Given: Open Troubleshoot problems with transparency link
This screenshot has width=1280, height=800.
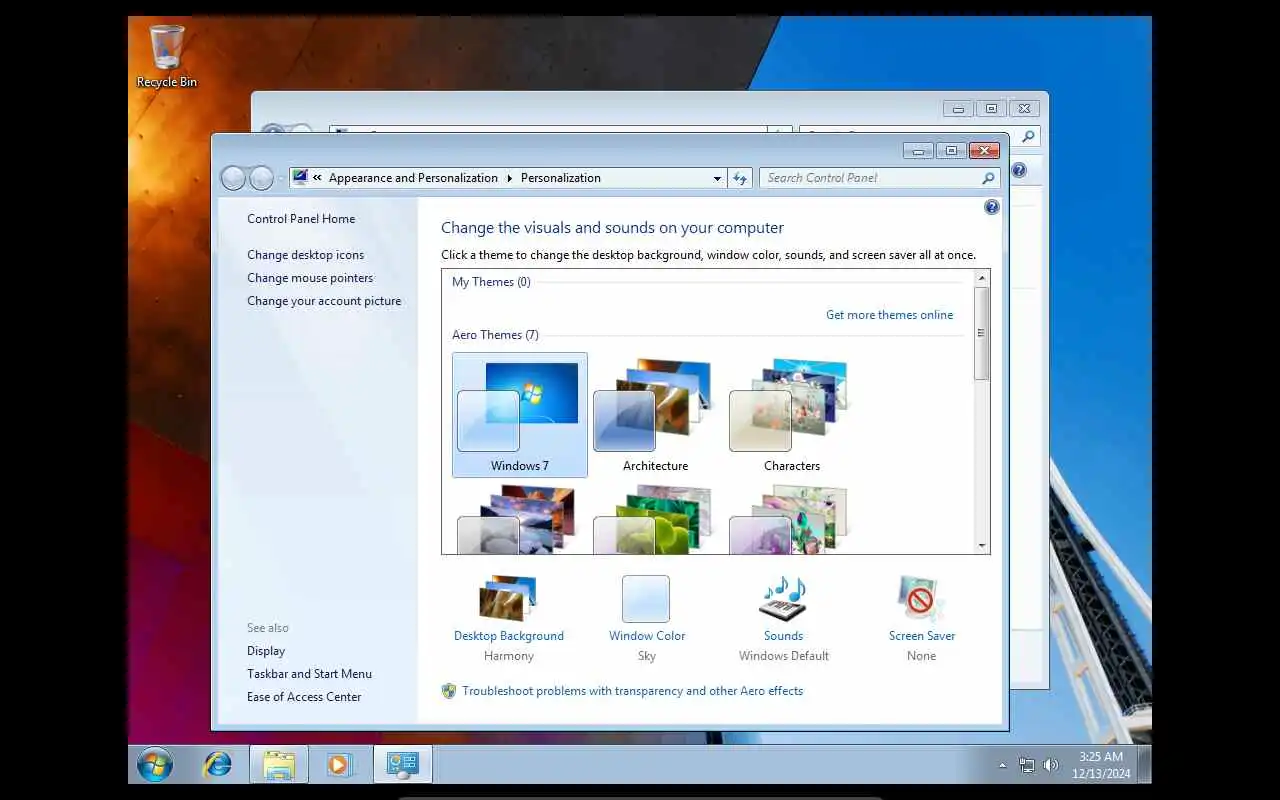Looking at the screenshot, I should 632,691.
